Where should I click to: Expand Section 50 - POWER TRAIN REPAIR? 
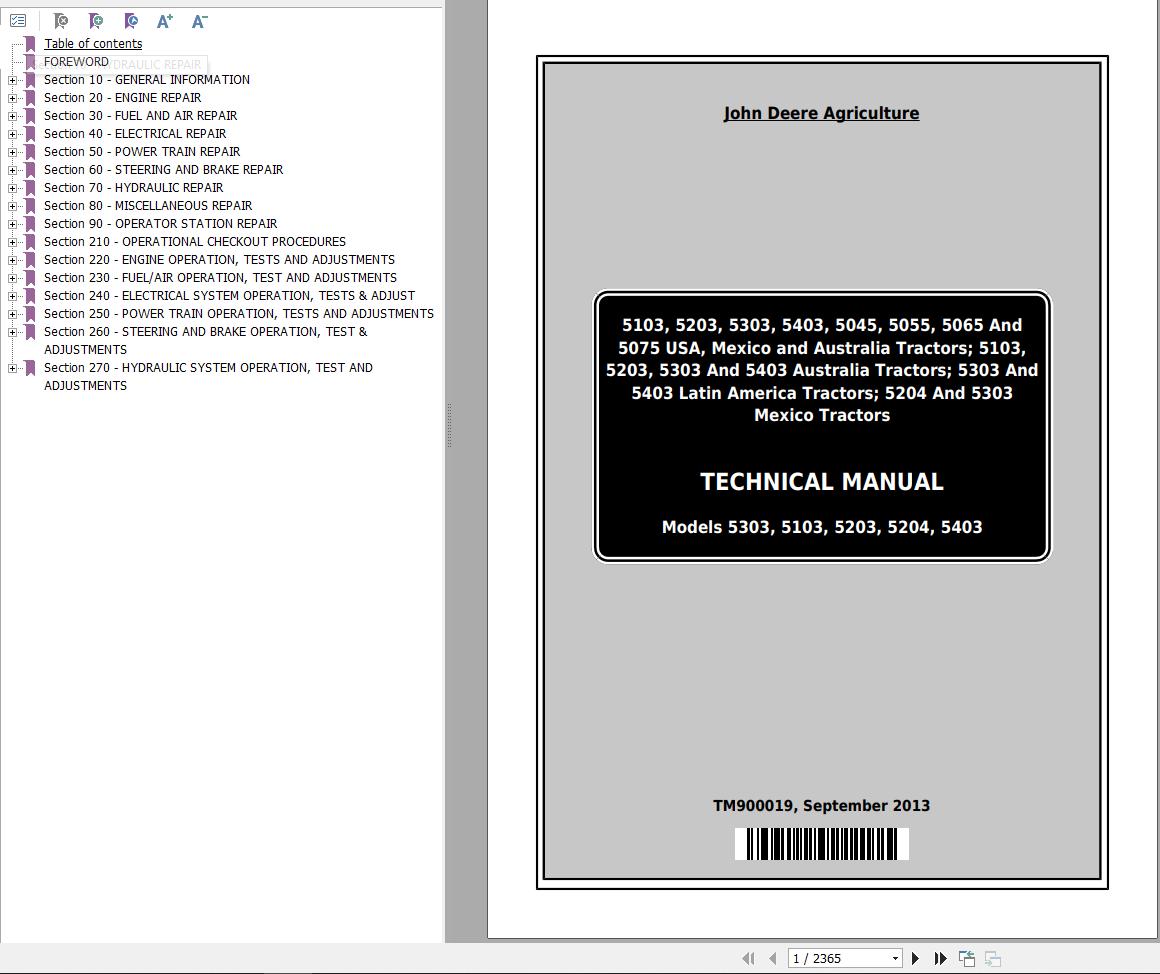[12, 152]
